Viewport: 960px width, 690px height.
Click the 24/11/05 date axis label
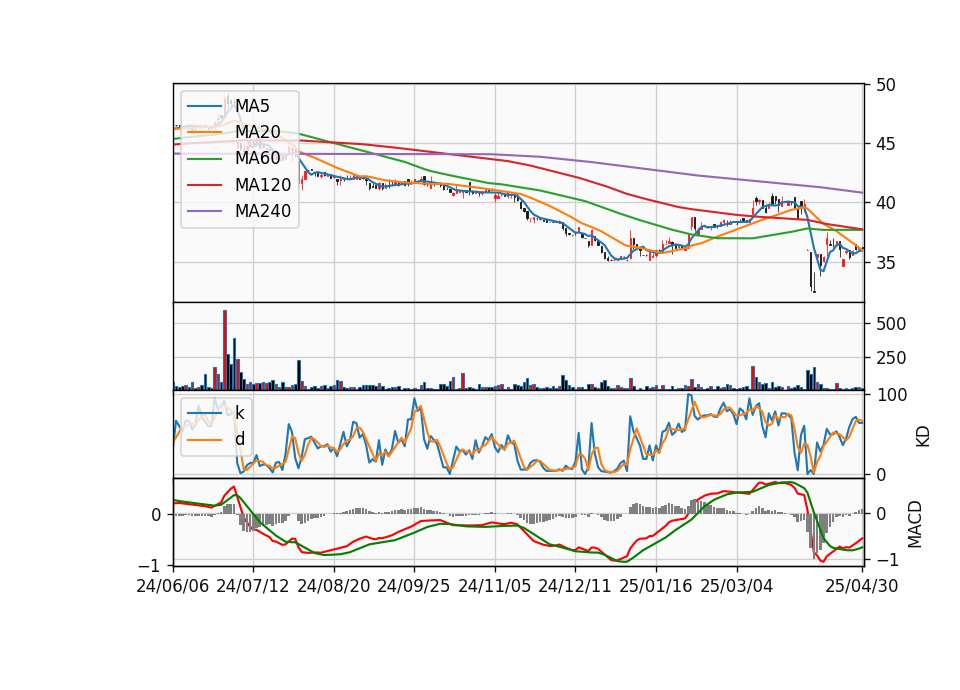[495, 586]
